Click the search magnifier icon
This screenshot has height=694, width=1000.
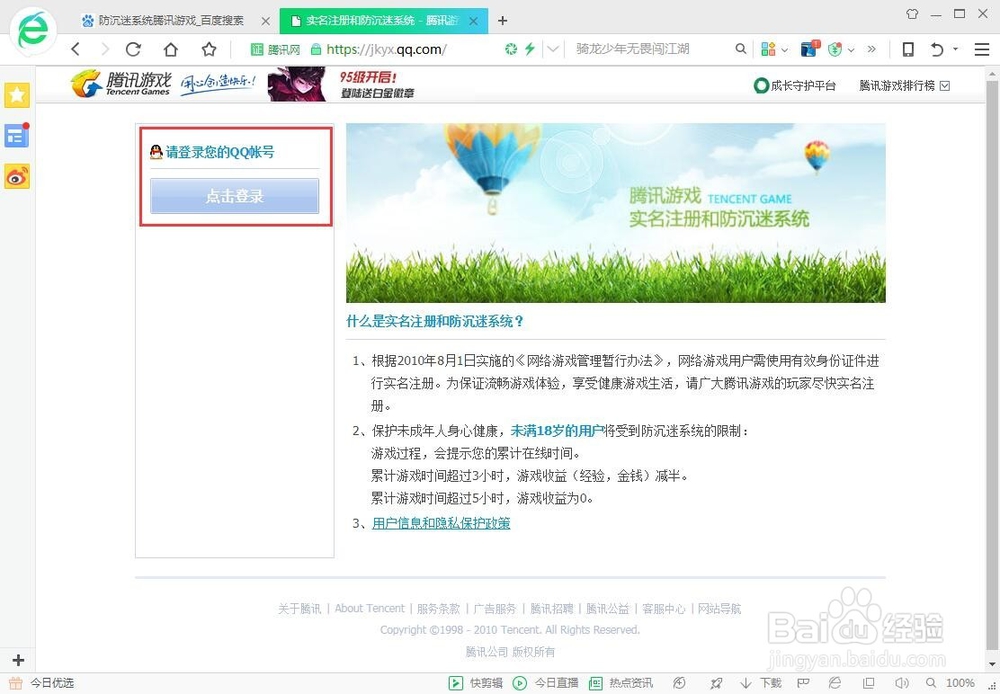point(740,48)
